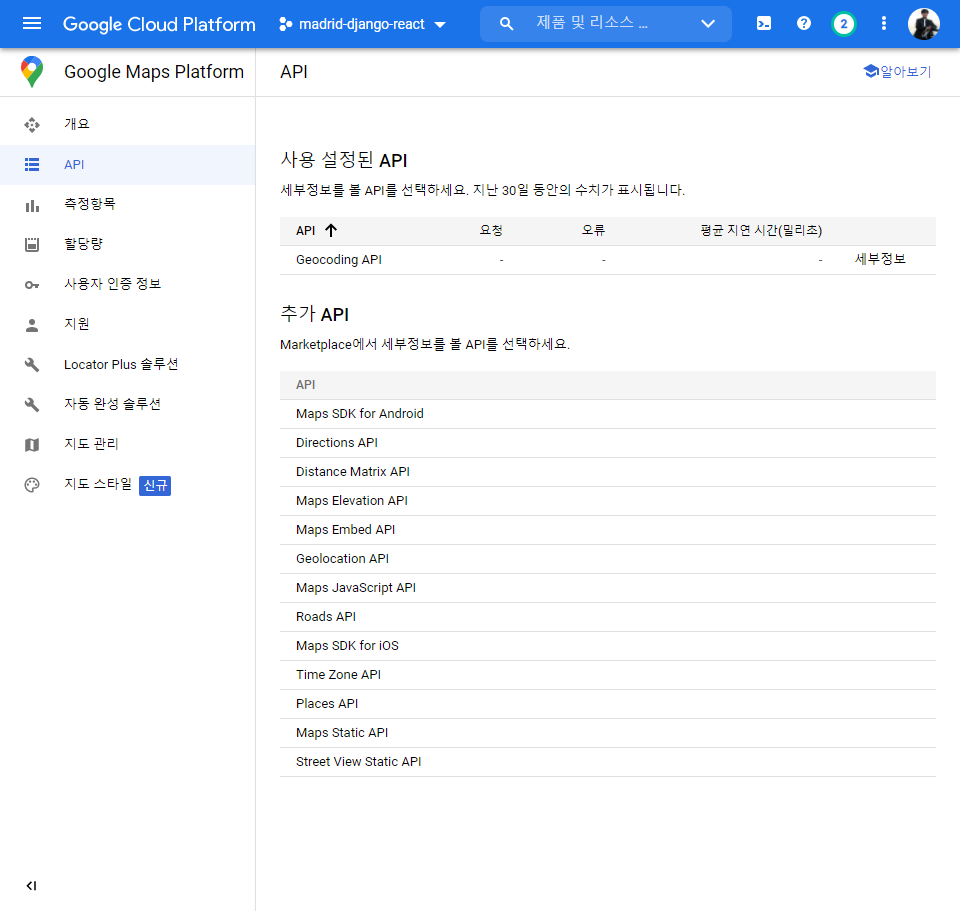Expand the search bar dropdown chevron
This screenshot has width=960, height=911.
pos(708,24)
